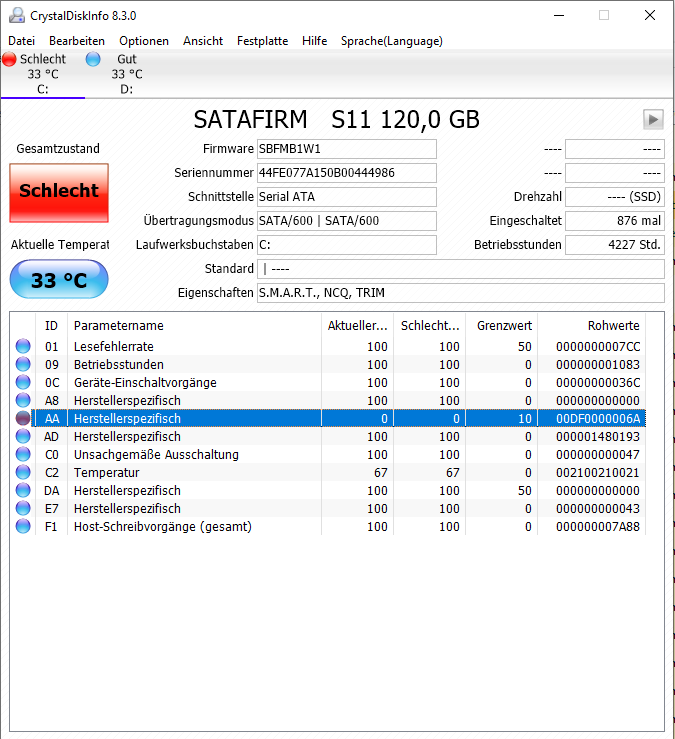This screenshot has height=739, width=675.
Task: Click the red Schlecht drive status icon
Action: click(9, 59)
